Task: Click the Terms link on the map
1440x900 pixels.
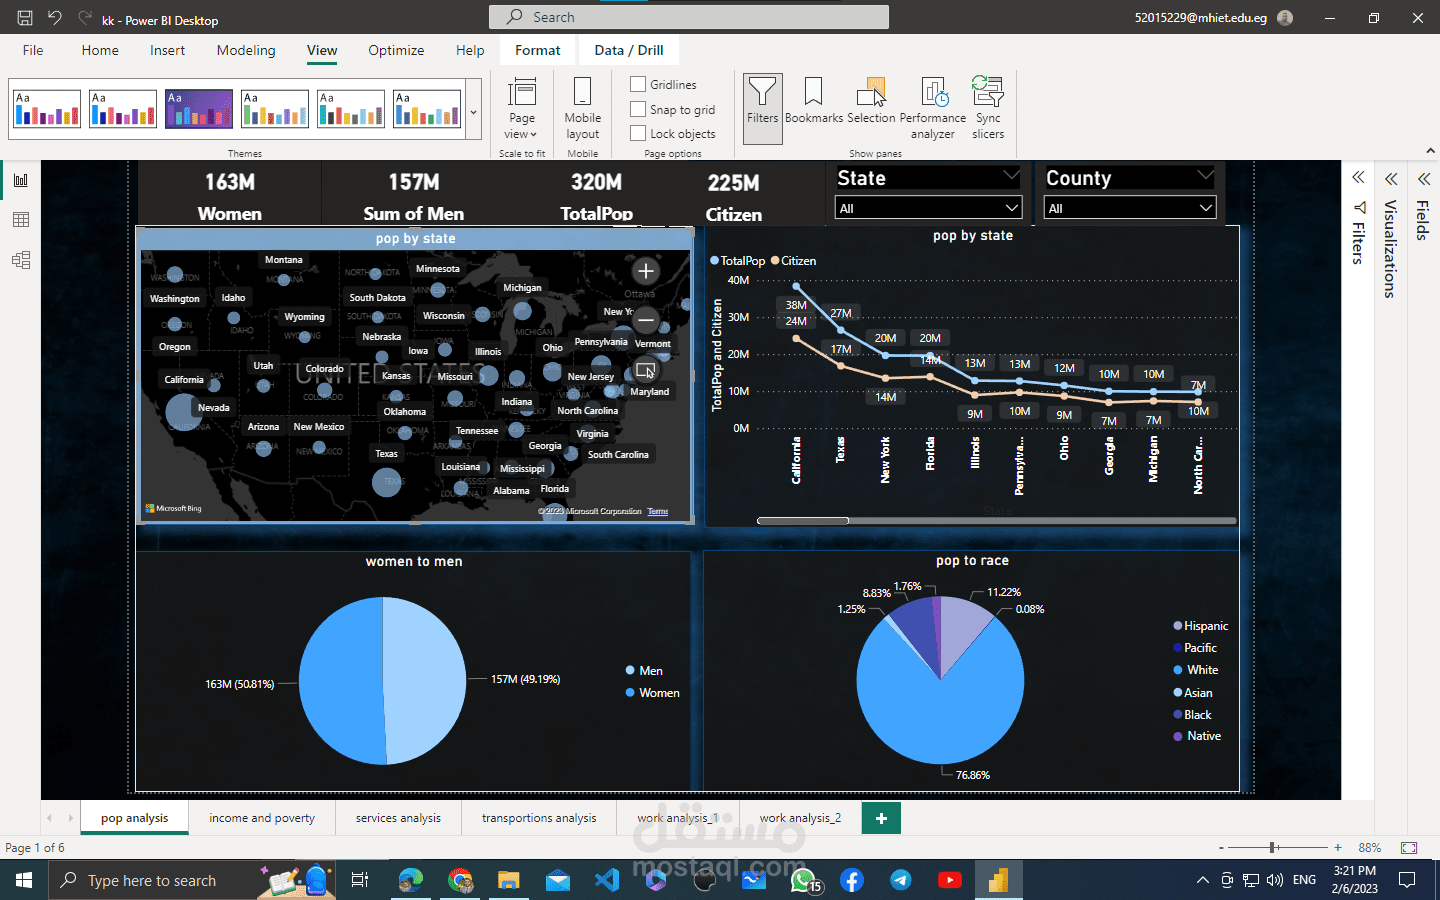Action: pos(657,511)
